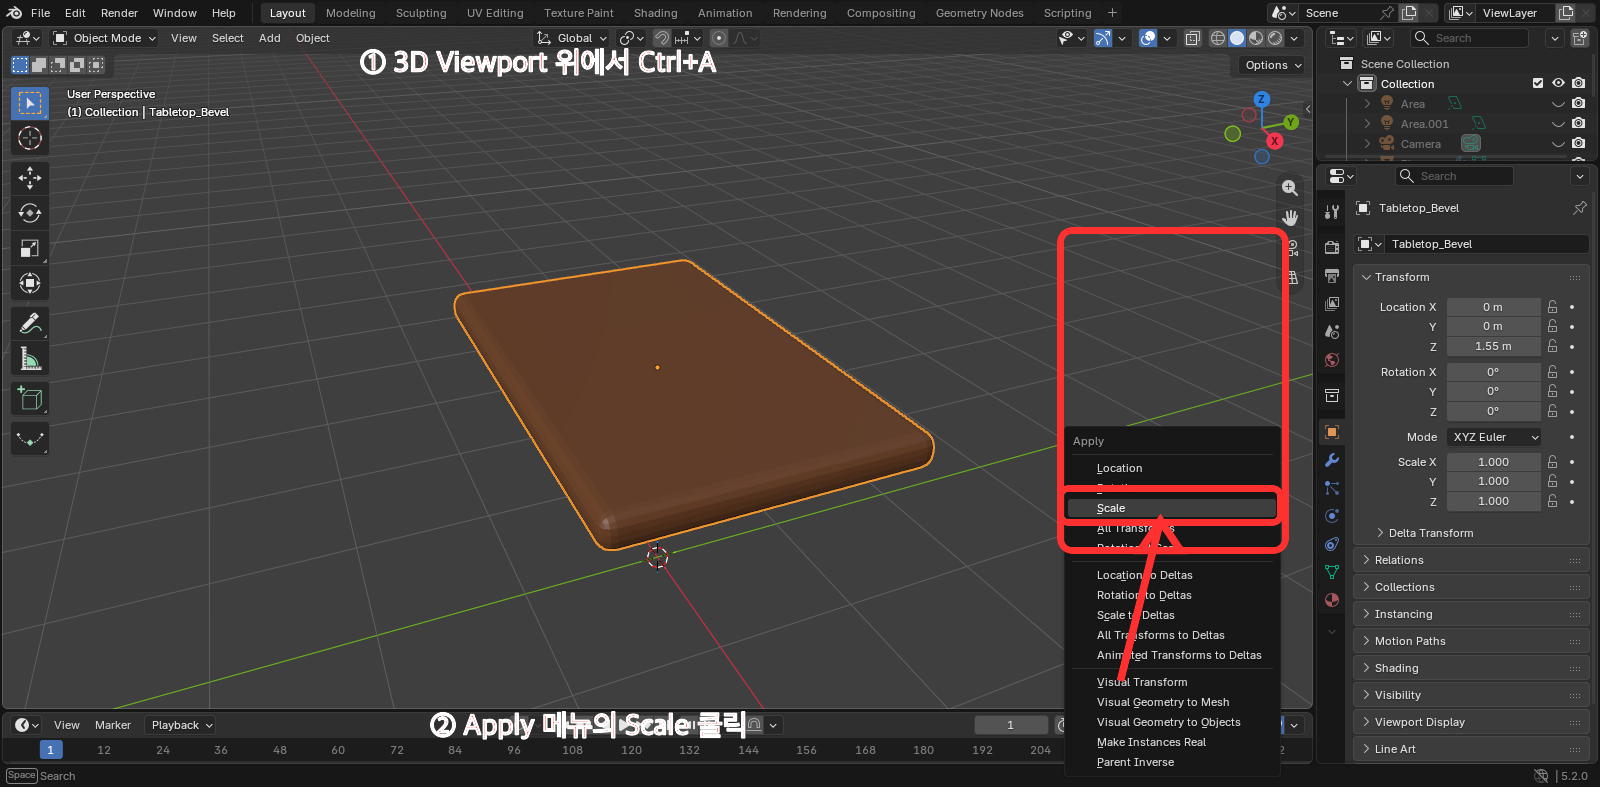
Task: Switch to the Modeling workspace tab
Action: (x=350, y=13)
